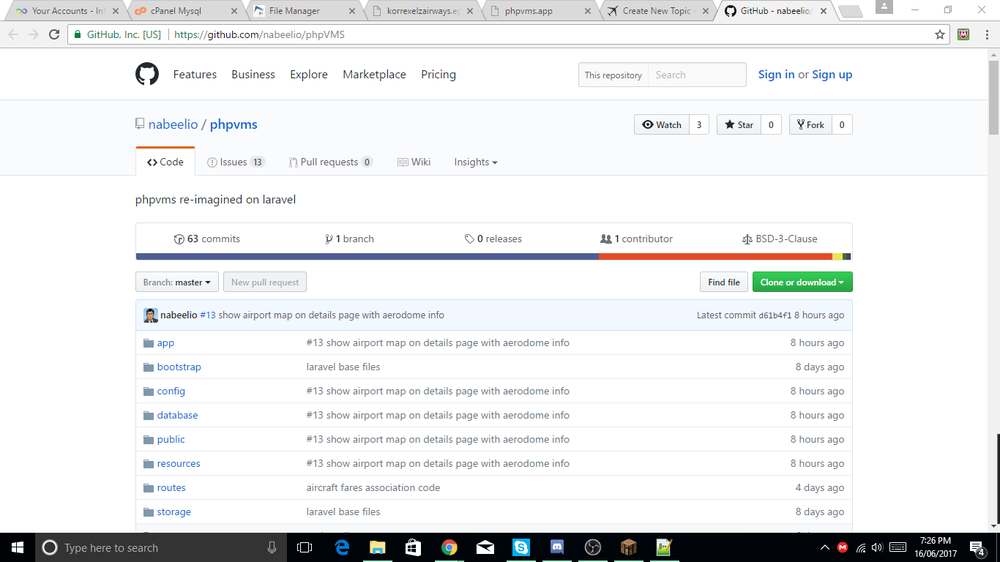
Task: Open Microsoft Edge from the taskbar
Action: click(x=341, y=547)
